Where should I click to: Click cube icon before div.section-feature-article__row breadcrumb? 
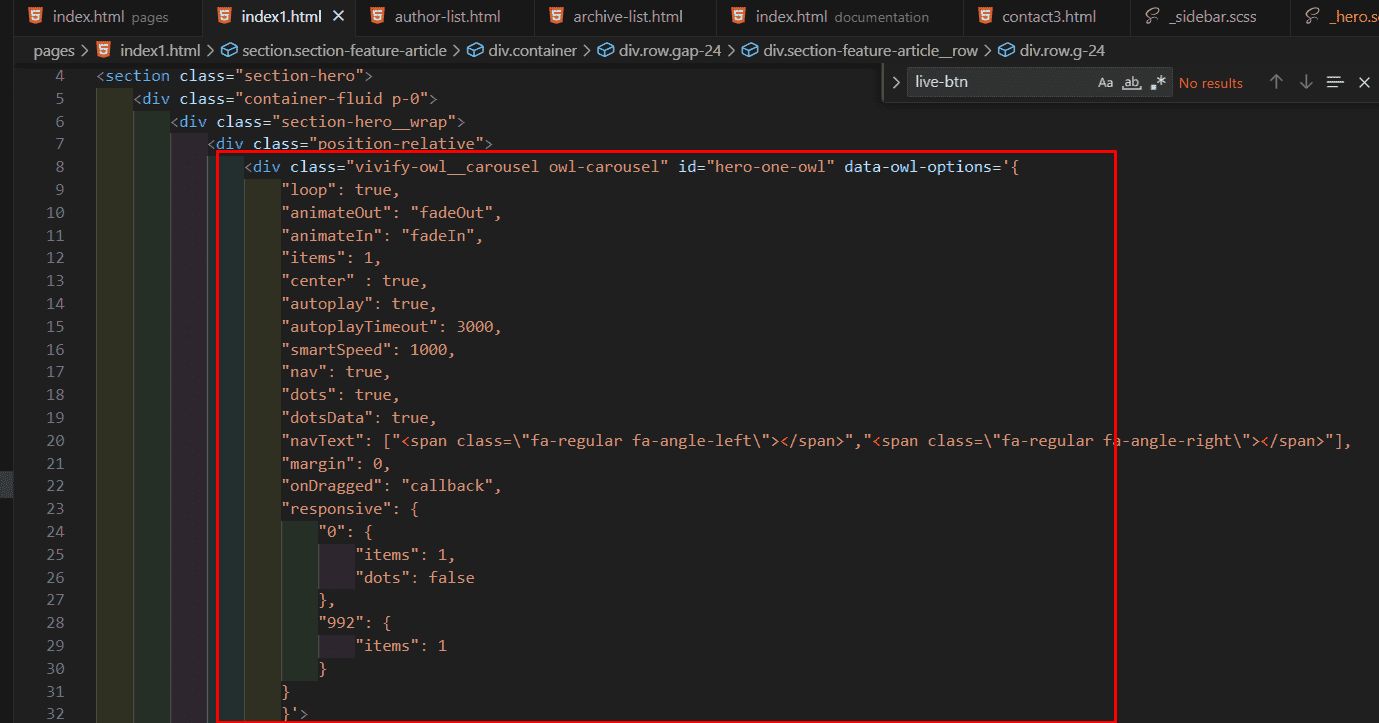750,50
